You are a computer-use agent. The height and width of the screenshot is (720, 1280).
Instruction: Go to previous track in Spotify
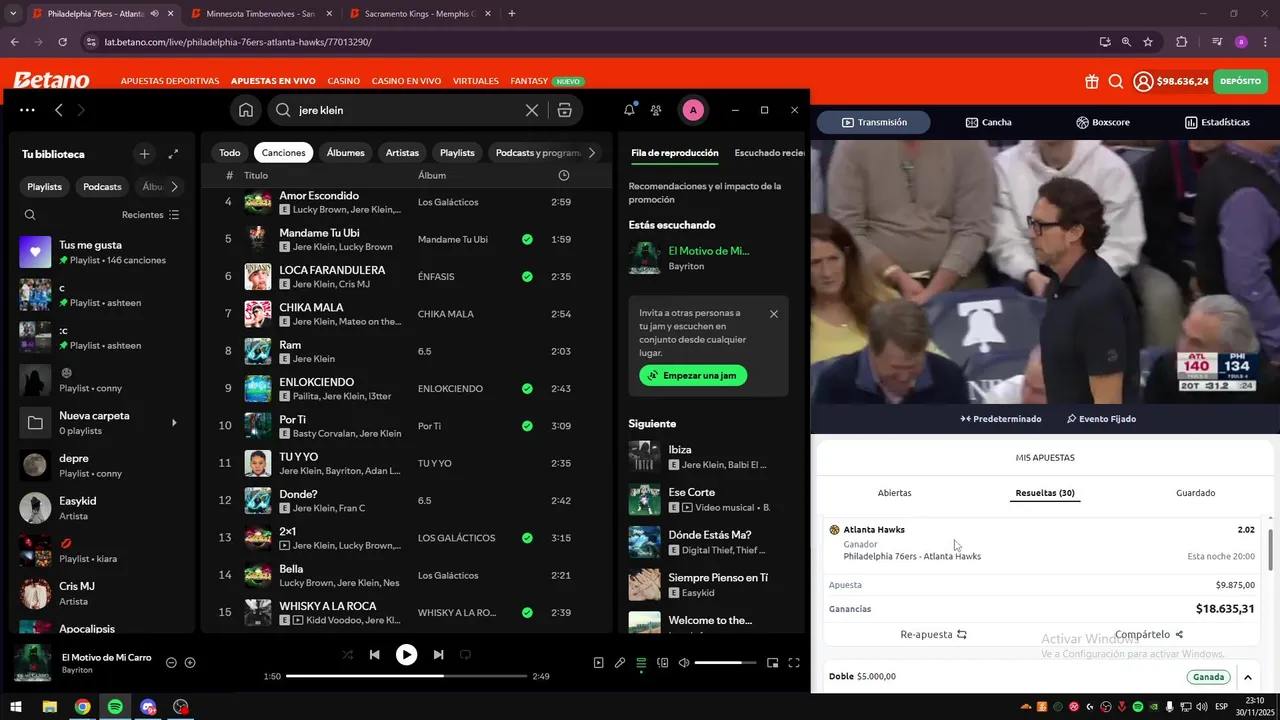374,655
